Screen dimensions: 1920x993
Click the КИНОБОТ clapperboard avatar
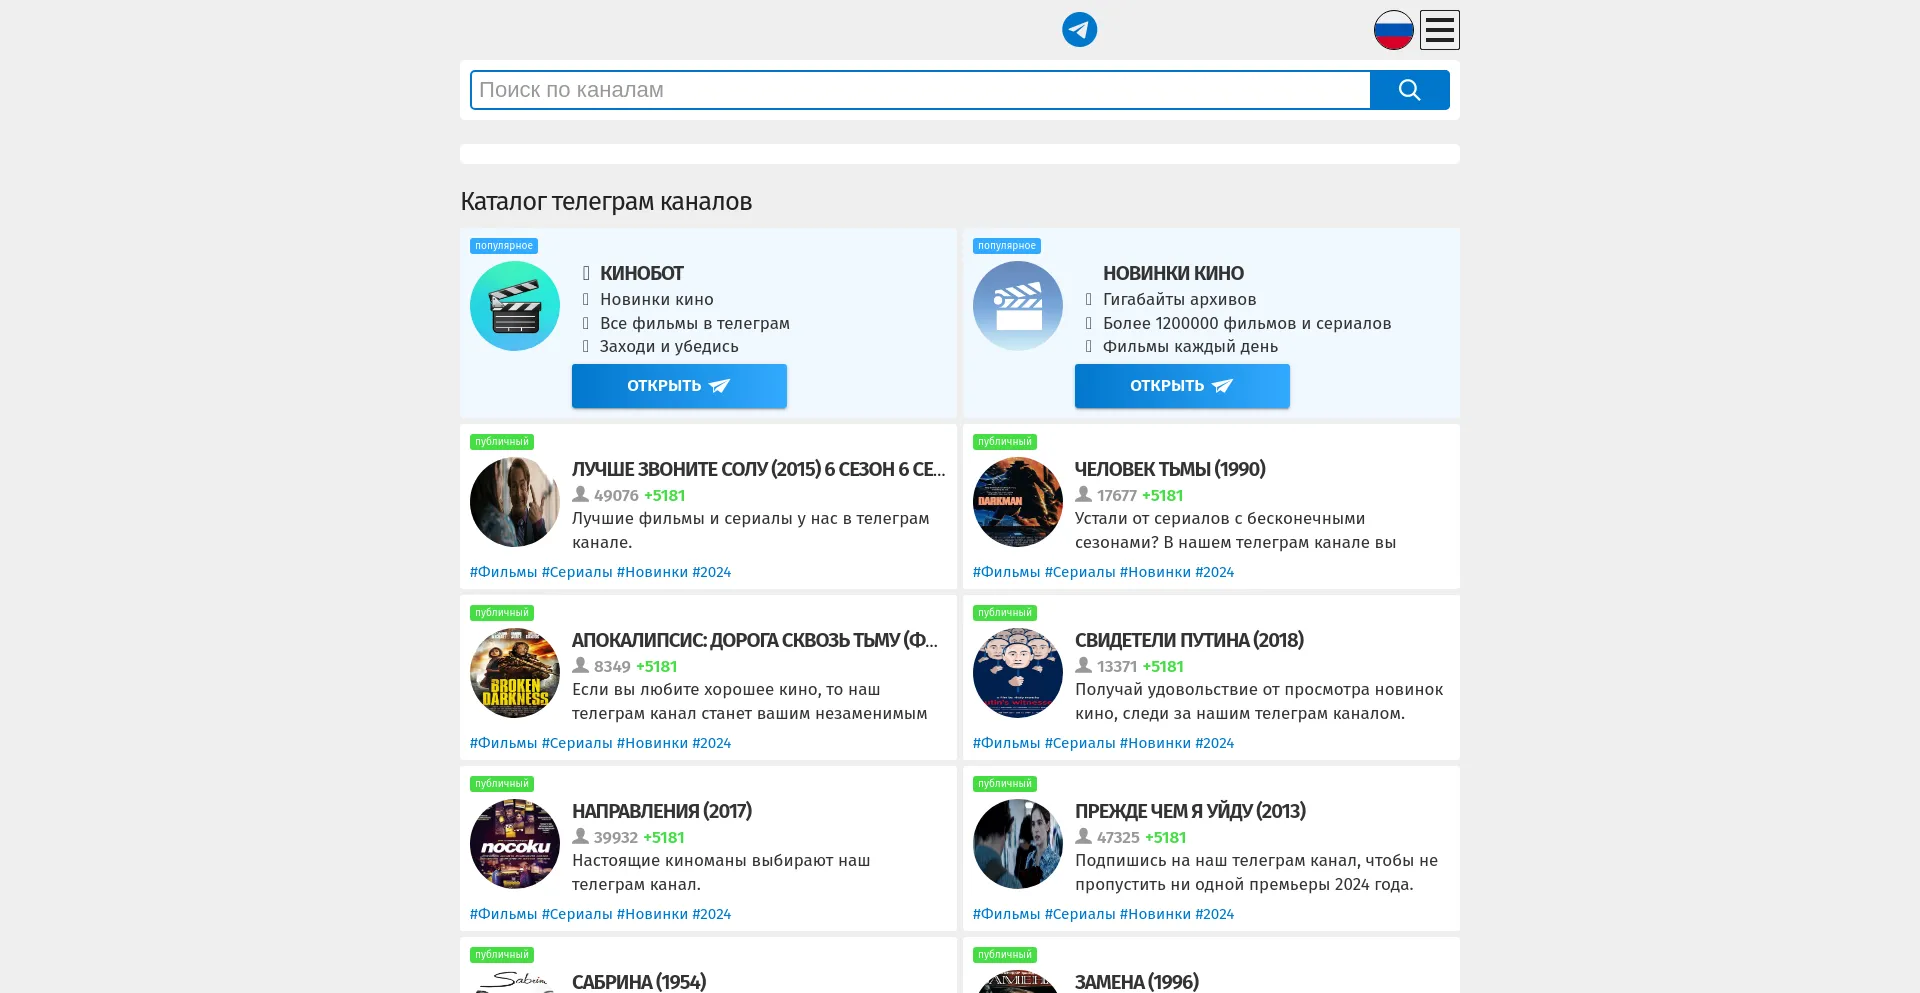[515, 306]
